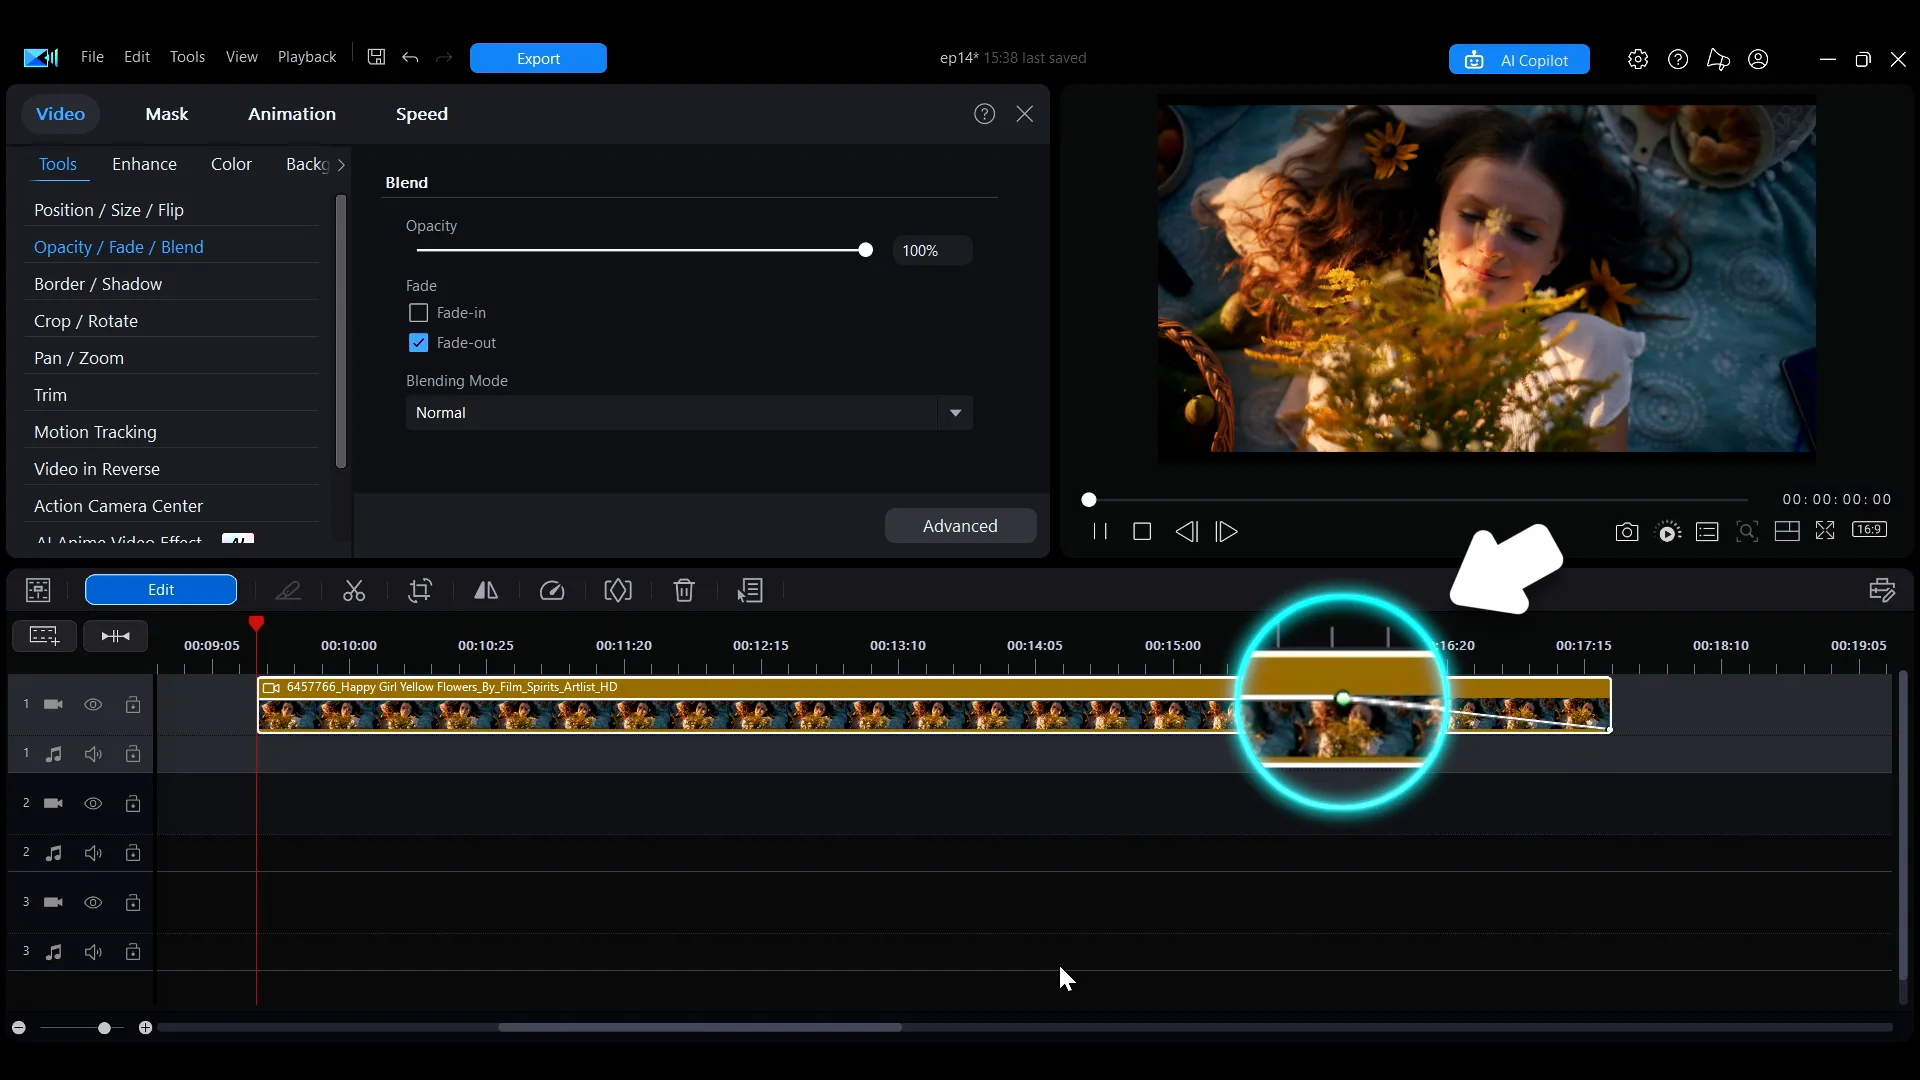This screenshot has width=1920, height=1080.
Task: Lock audio track 3
Action: (133, 952)
